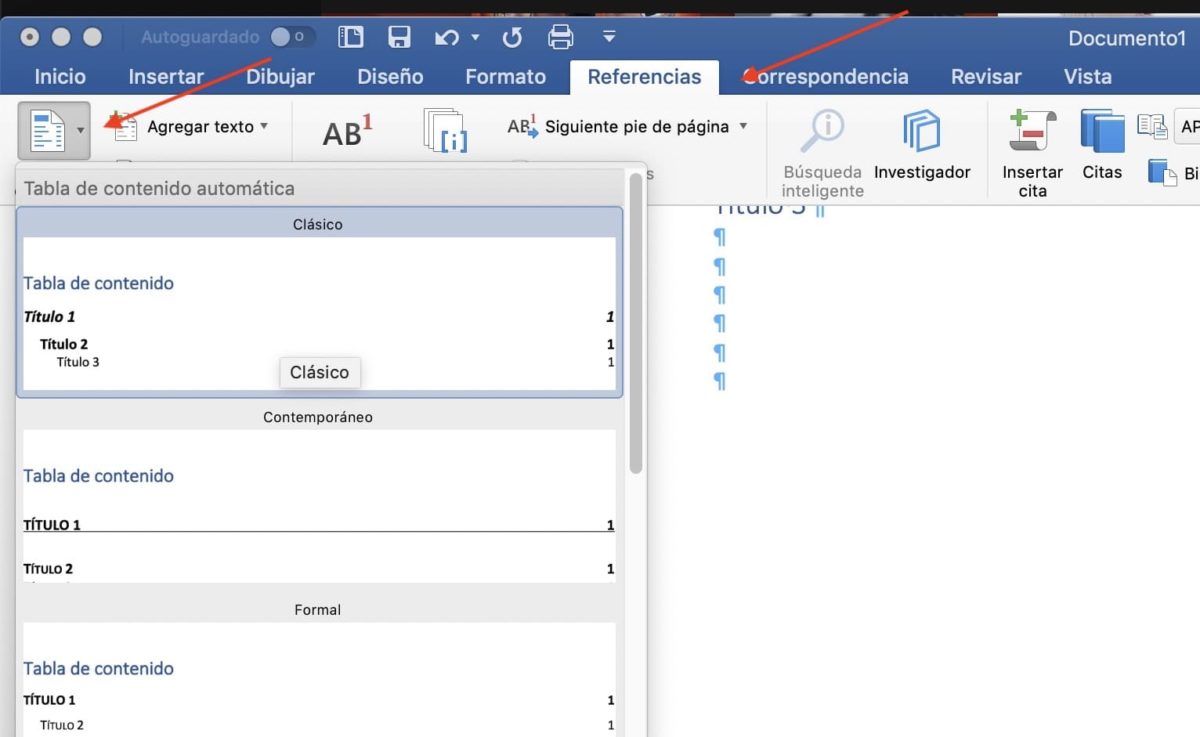The height and width of the screenshot is (737, 1200).
Task: Expand the Siguiente pie de página dropdown
Action: tap(744, 127)
